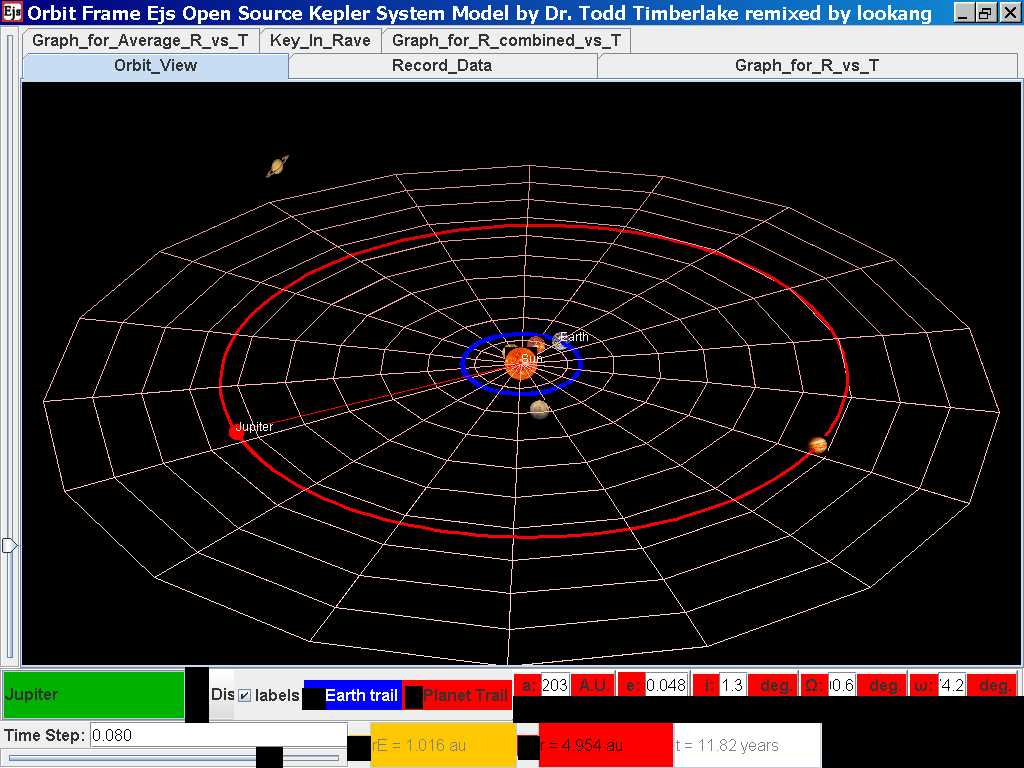This screenshot has width=1024, height=768.
Task: Toggle the labels checkbox
Action: [x=244, y=696]
